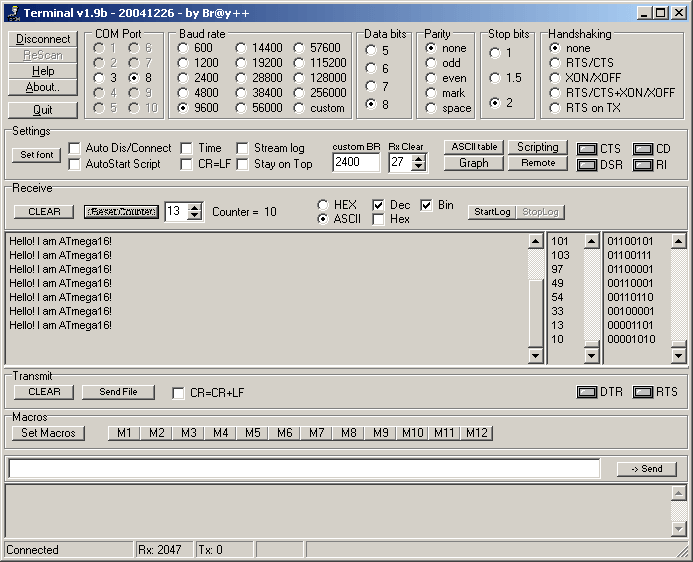Run macro M5
693x562 pixels.
tap(252, 433)
